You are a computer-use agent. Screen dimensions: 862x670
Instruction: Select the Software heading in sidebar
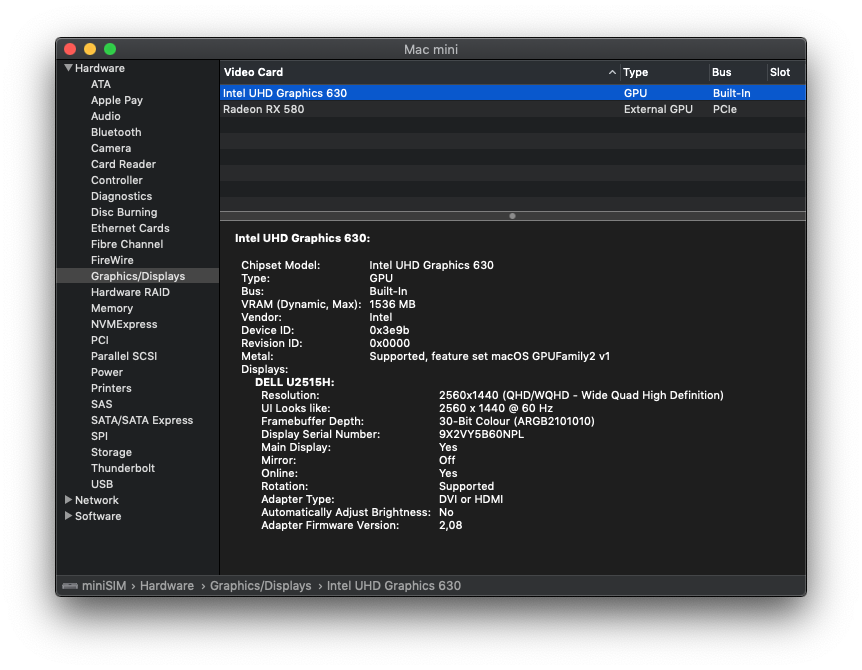coord(98,516)
